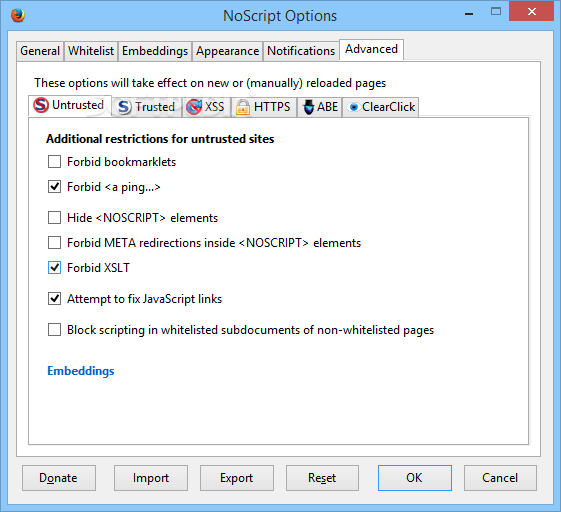Click the Donate button
The width and height of the screenshot is (561, 512).
(x=59, y=478)
